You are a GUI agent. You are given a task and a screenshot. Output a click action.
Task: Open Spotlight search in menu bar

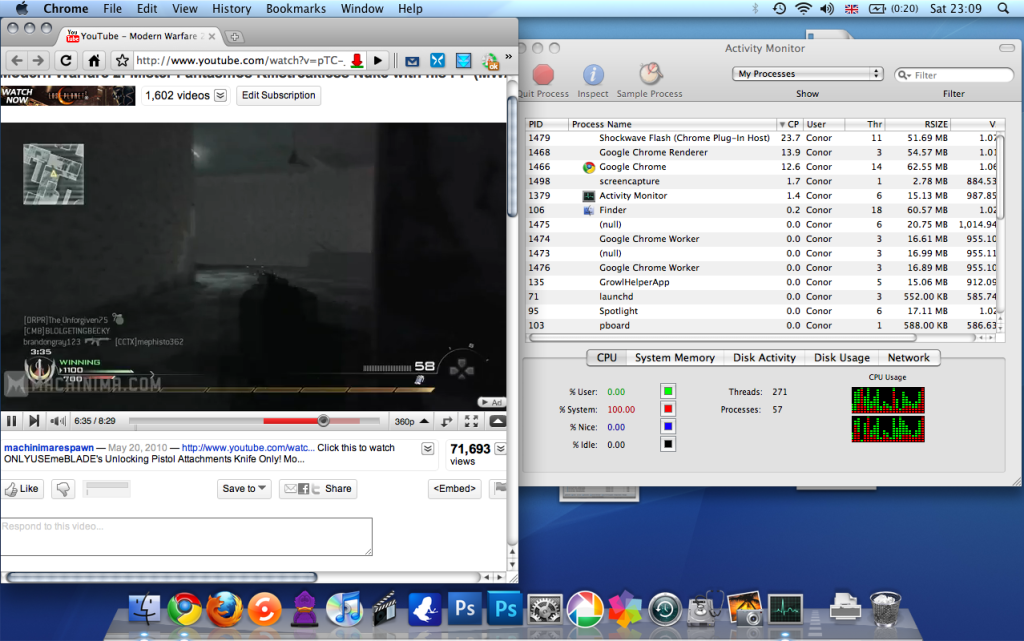click(x=1003, y=8)
